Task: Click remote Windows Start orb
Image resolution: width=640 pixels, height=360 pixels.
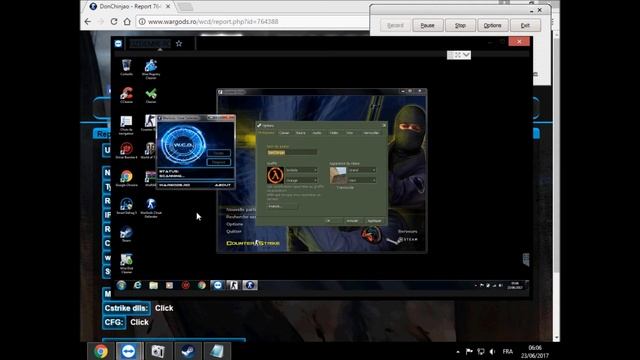Action: tap(121, 285)
